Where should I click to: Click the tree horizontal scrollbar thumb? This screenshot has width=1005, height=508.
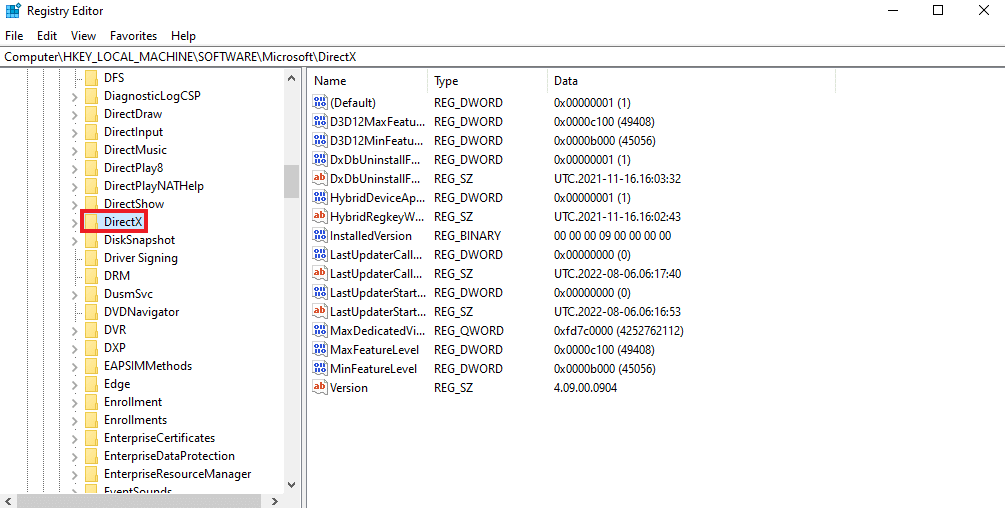pyautogui.click(x=138, y=501)
